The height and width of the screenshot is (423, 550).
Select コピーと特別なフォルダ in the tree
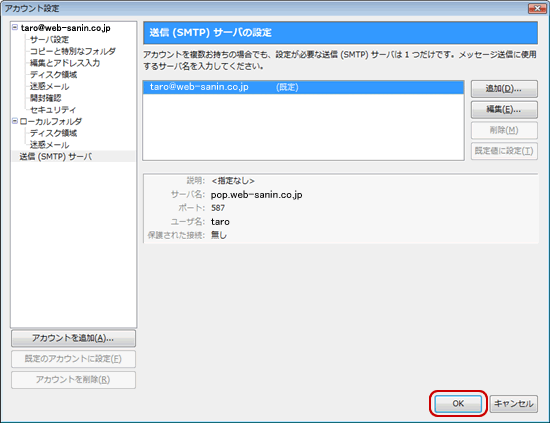[73, 51]
